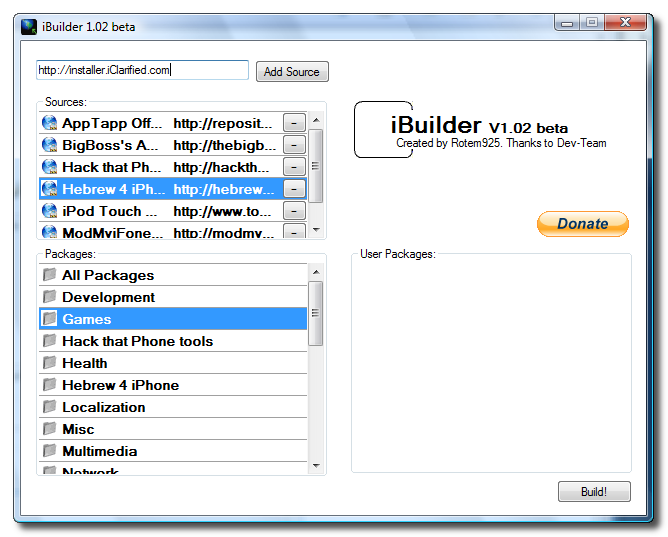Select the http://reposit... source URL

(222, 123)
